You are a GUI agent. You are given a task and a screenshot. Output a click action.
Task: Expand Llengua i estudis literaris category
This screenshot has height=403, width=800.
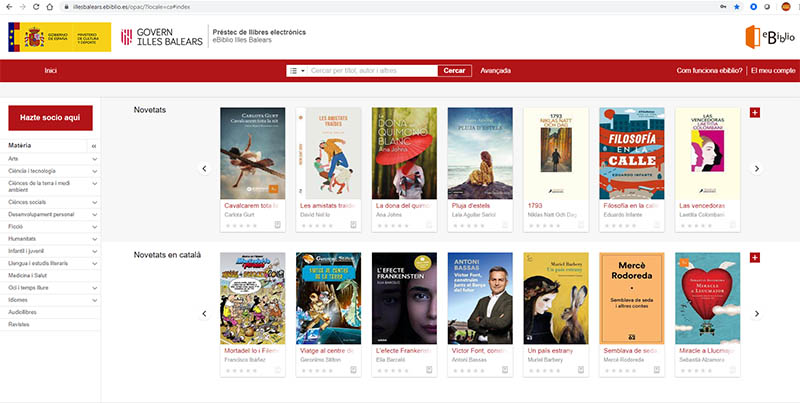(x=94, y=264)
